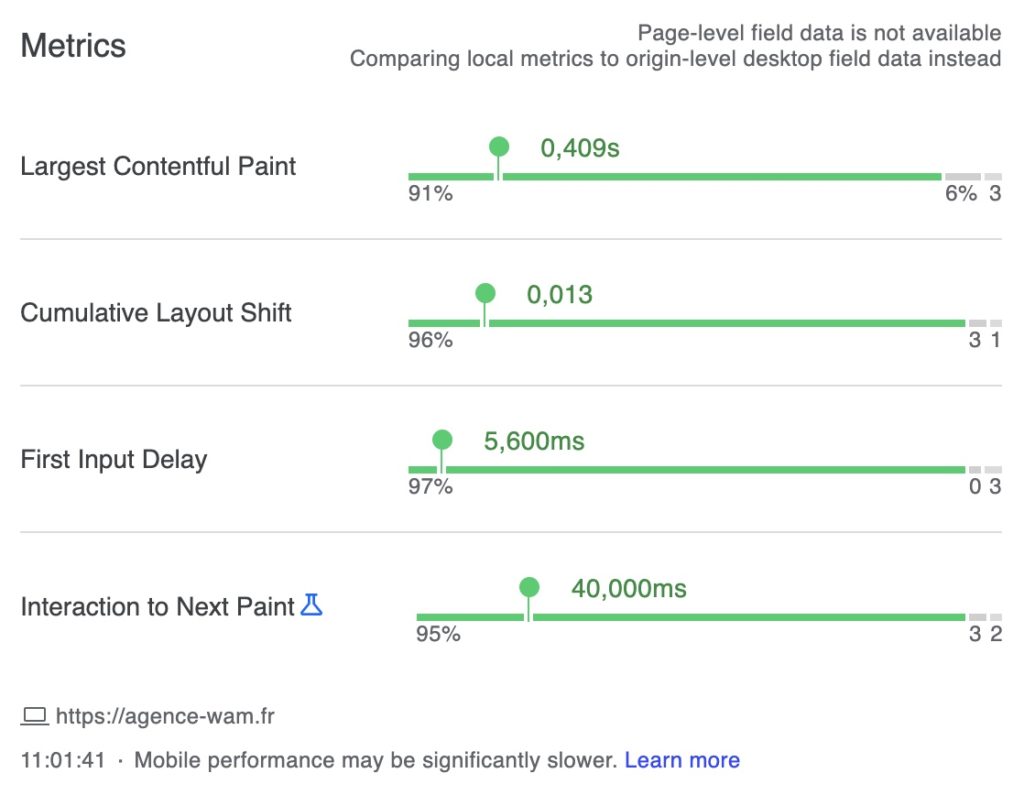Click the laptop device icon near the URL
1024x795 pixels.
click(35, 716)
